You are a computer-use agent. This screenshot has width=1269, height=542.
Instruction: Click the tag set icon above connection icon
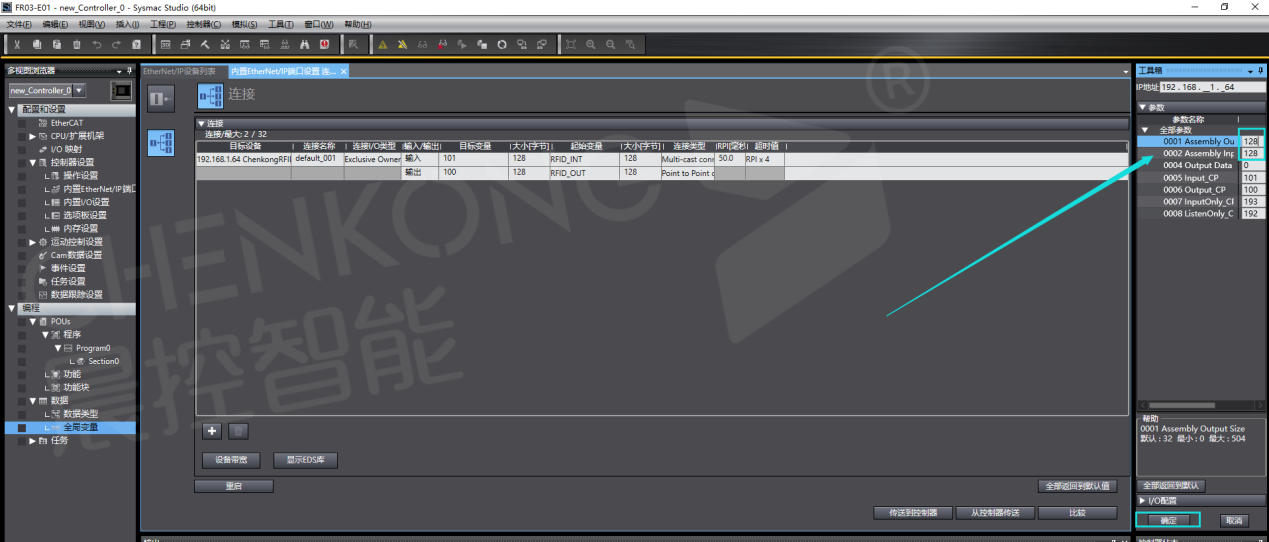click(x=160, y=97)
